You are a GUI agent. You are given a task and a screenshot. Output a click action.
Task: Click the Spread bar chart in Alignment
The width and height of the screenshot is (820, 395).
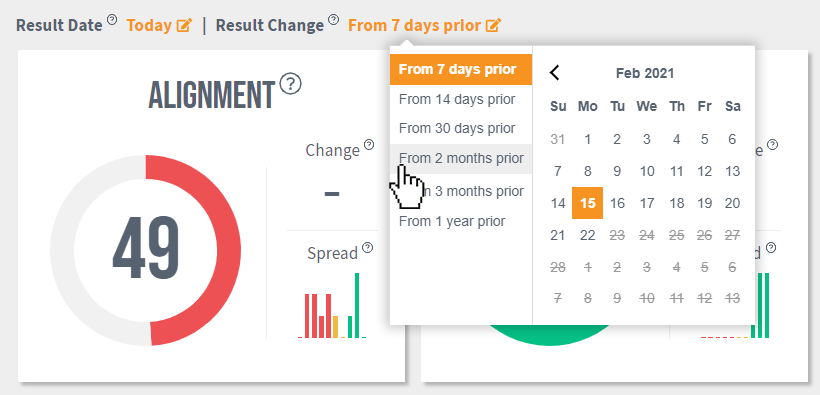(x=332, y=305)
